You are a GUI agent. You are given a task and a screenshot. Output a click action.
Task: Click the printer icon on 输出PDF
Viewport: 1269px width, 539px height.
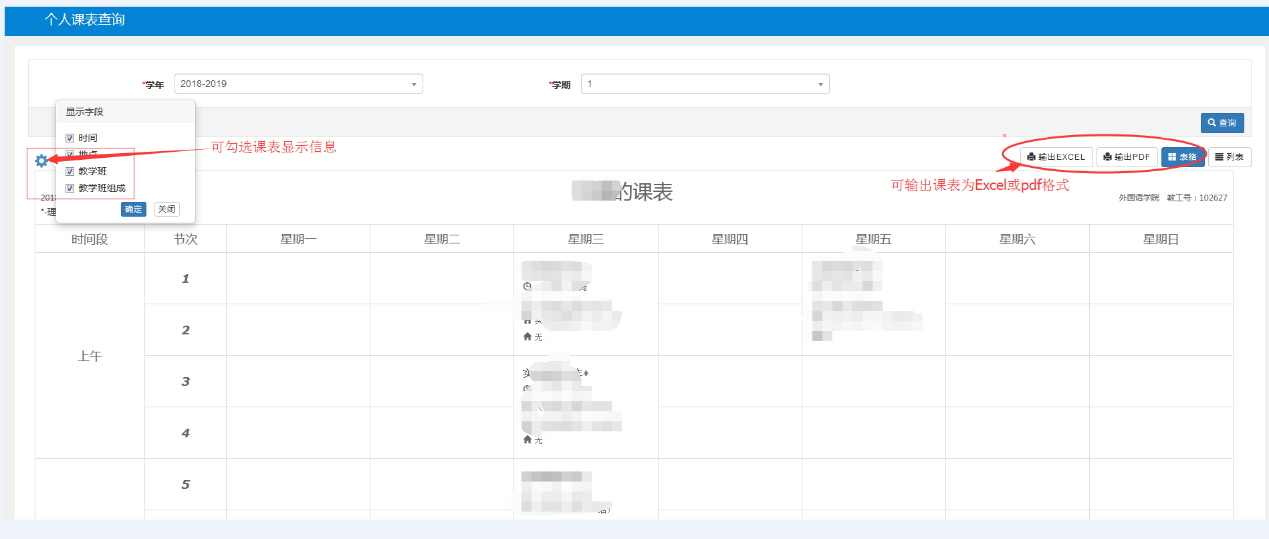pyautogui.click(x=1107, y=157)
